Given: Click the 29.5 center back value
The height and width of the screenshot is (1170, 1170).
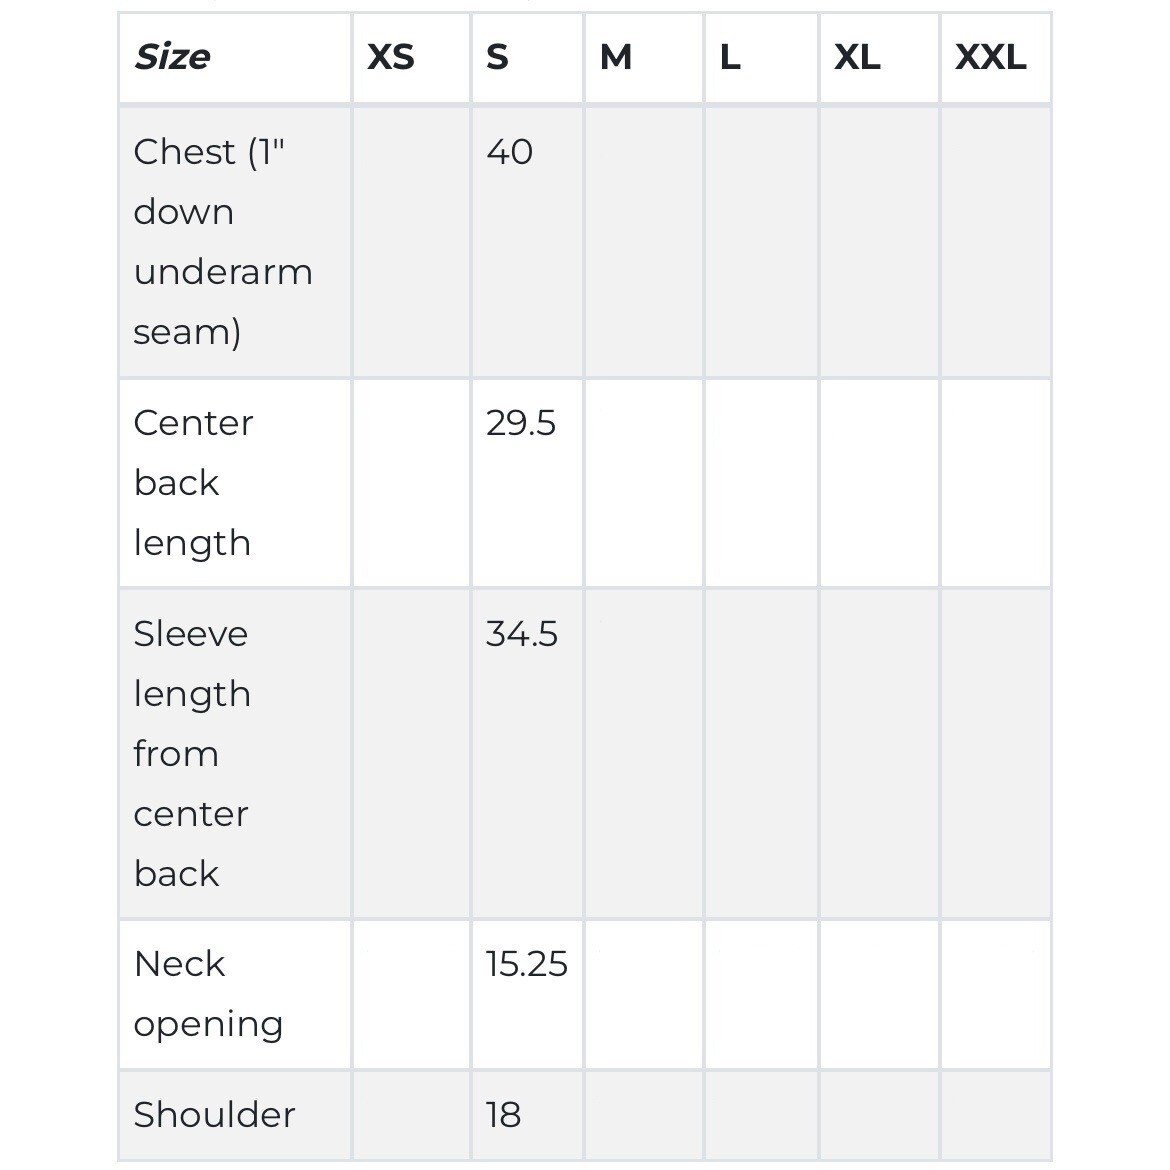Looking at the screenshot, I should pyautogui.click(x=520, y=423).
